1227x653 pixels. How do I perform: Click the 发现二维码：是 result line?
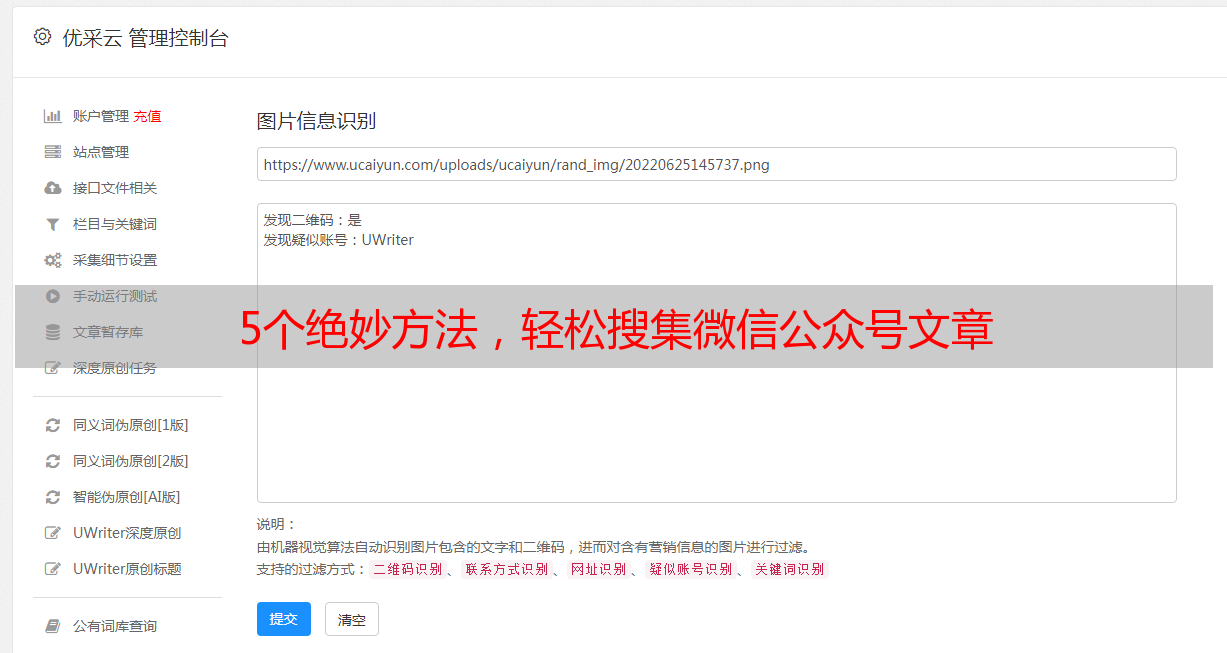(x=312, y=220)
